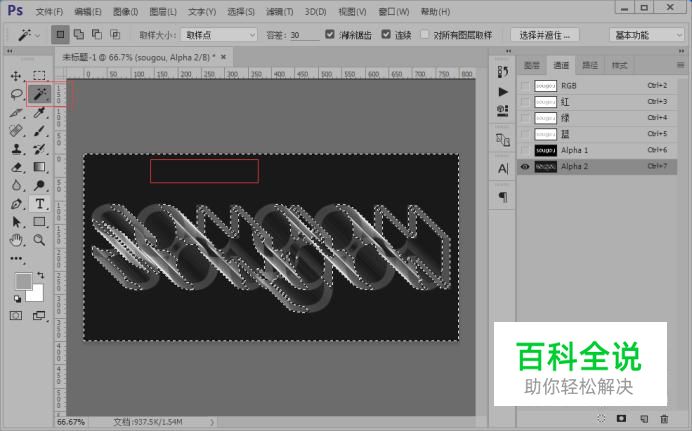Open the extra tools ellipsis menu
The width and height of the screenshot is (692, 431).
tap(16, 259)
